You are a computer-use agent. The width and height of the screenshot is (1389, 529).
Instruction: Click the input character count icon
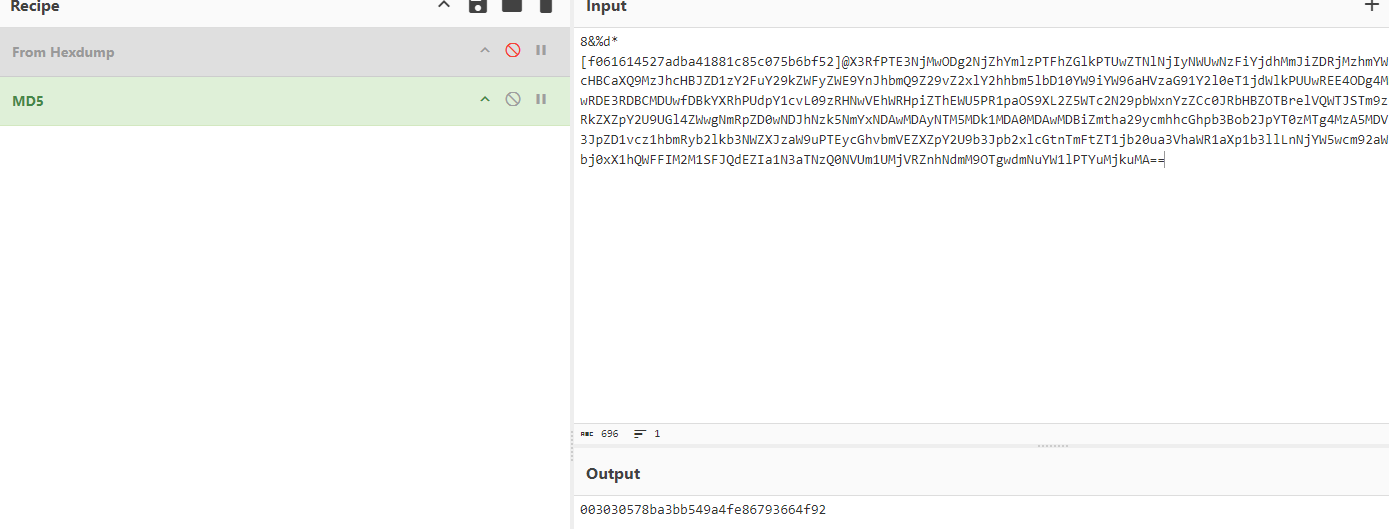point(587,434)
